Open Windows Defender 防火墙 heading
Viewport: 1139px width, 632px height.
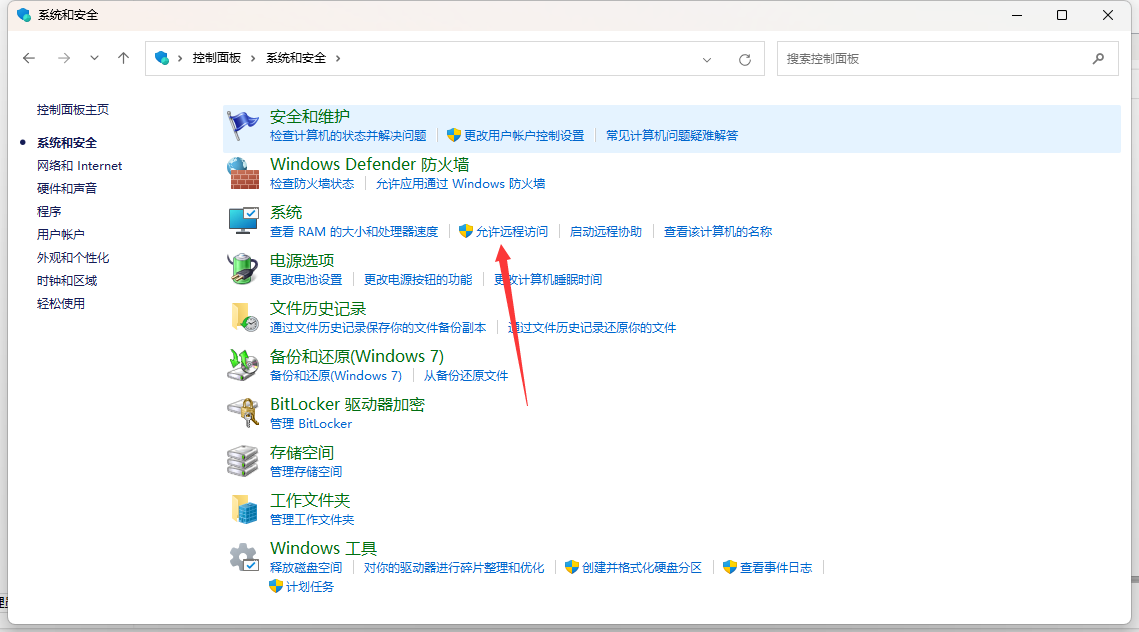[x=370, y=164]
